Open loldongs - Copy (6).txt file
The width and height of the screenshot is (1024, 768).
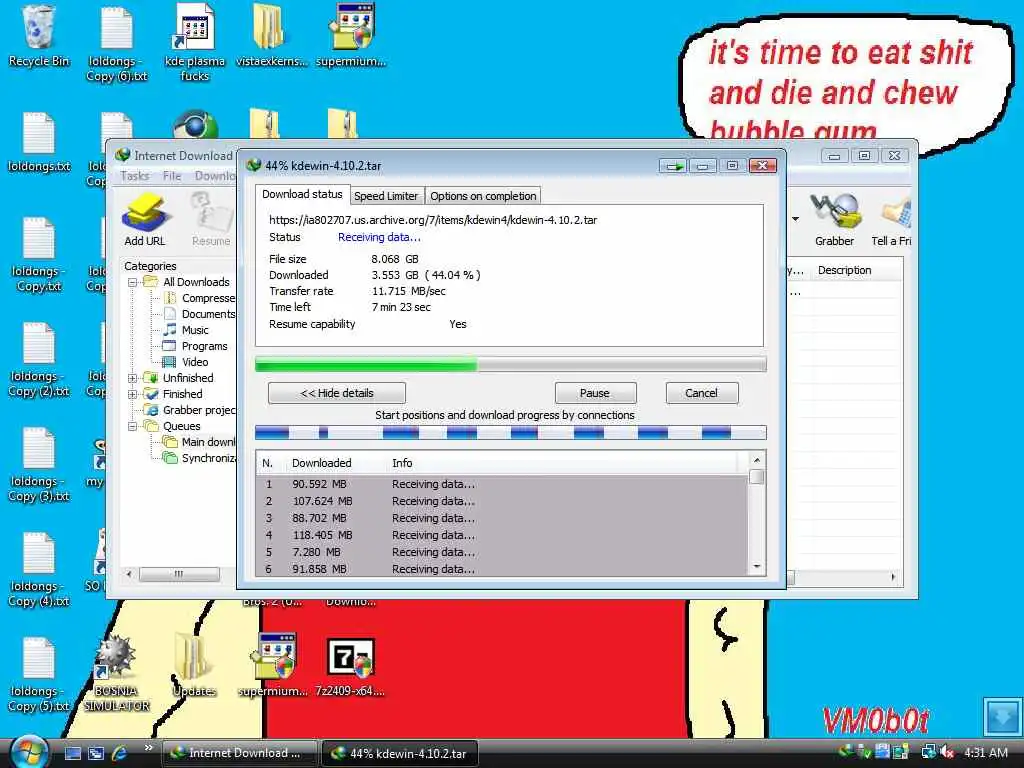[x=117, y=43]
